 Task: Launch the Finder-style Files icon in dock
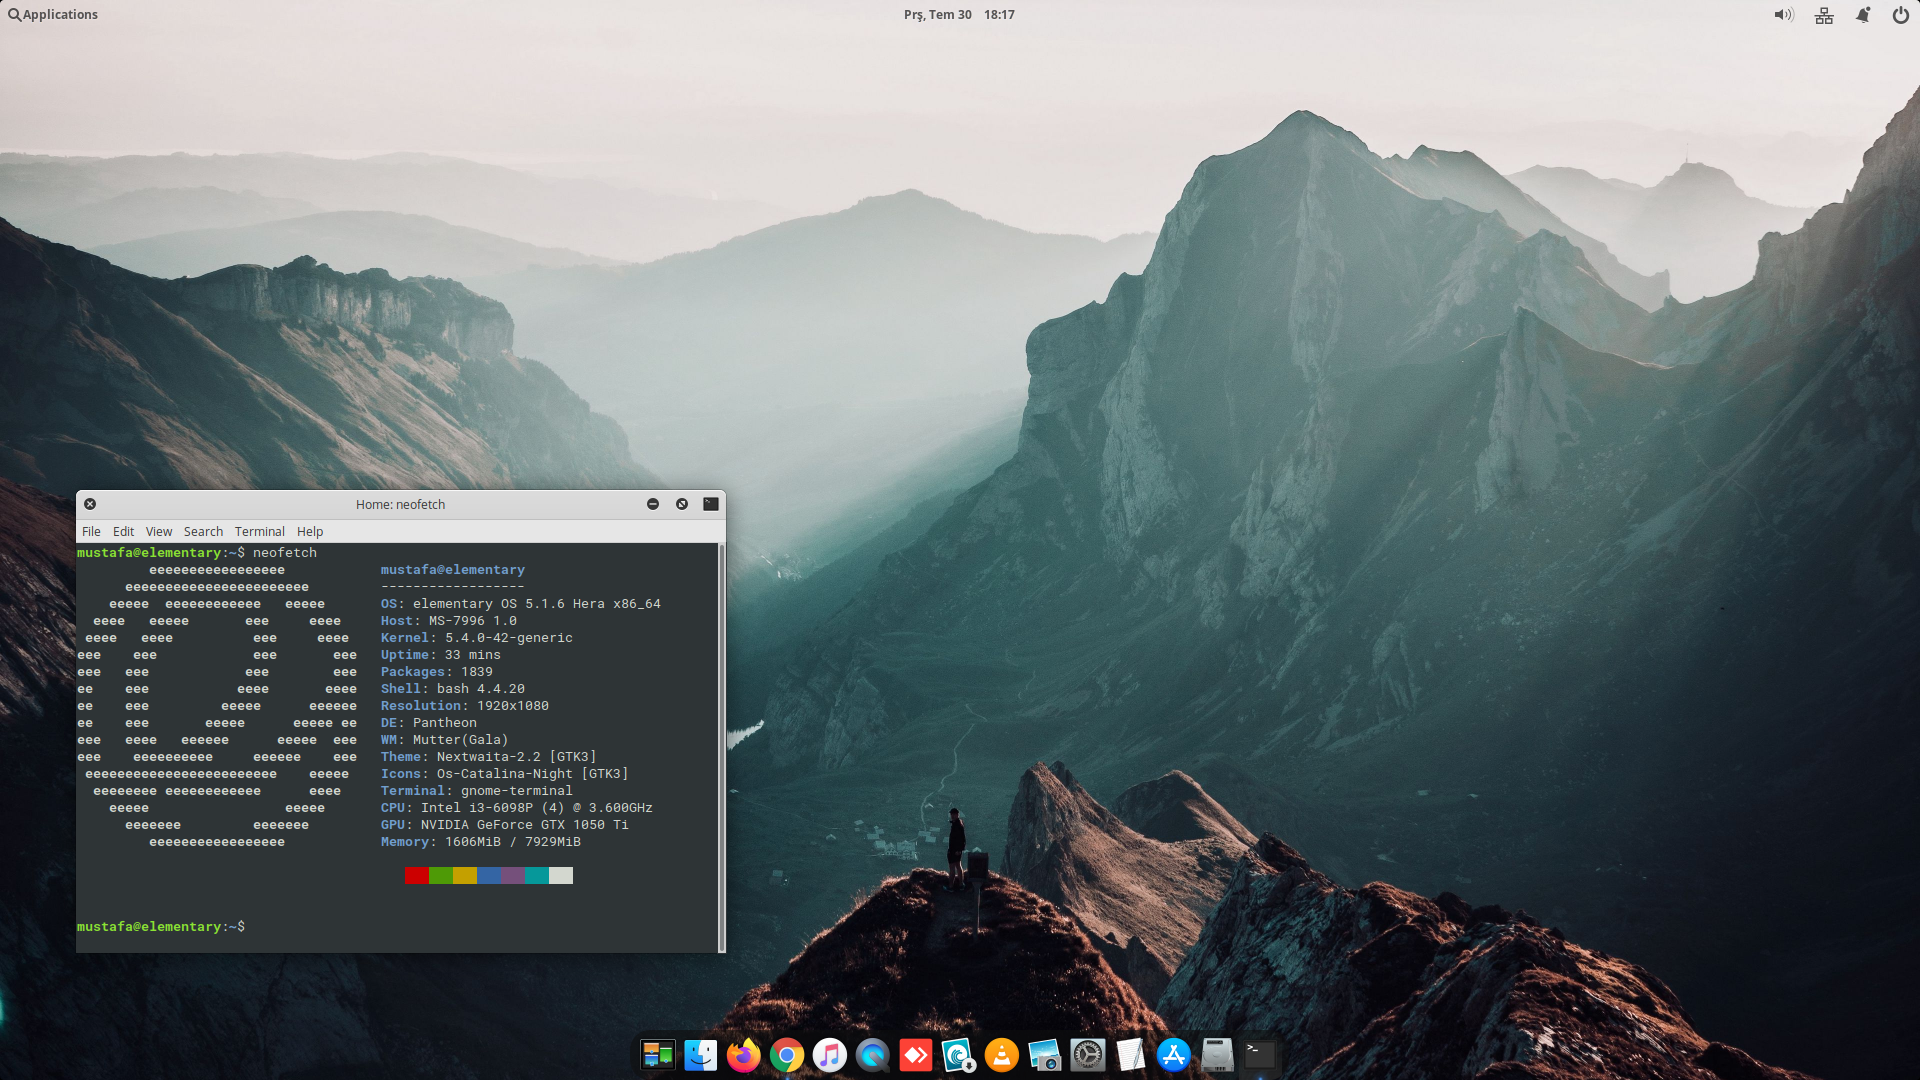(x=700, y=1055)
